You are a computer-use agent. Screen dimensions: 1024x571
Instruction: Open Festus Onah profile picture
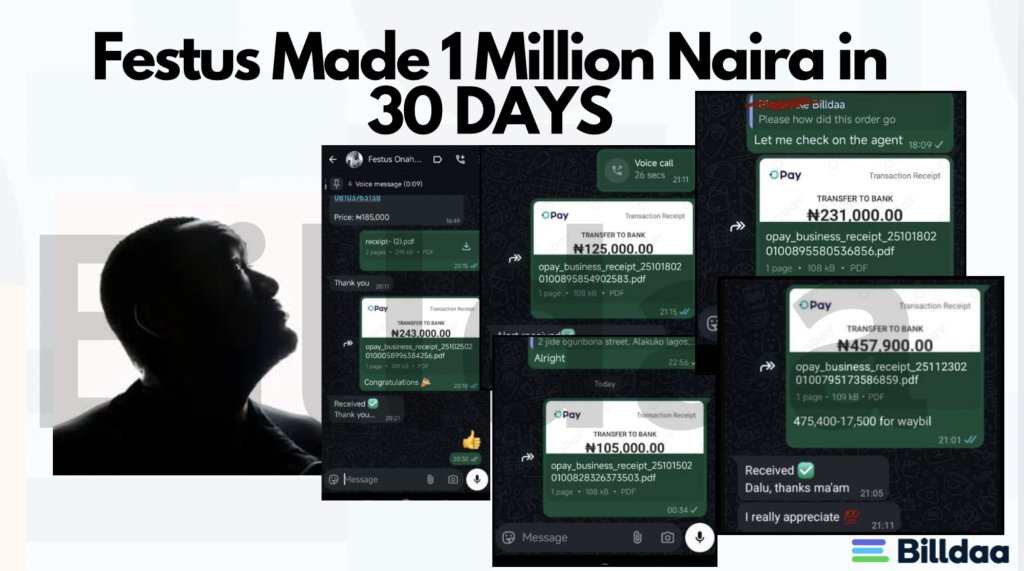[x=354, y=159]
